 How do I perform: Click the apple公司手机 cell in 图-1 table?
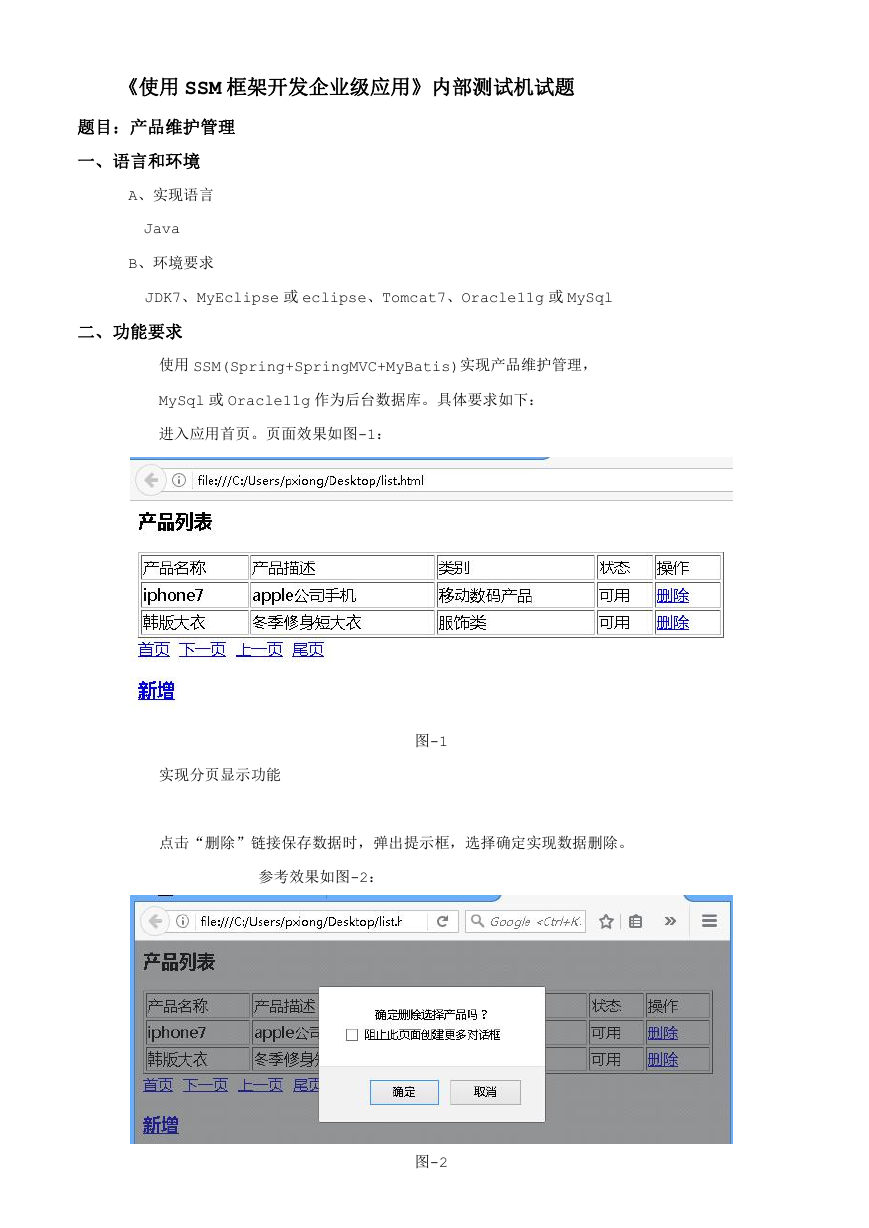342,595
